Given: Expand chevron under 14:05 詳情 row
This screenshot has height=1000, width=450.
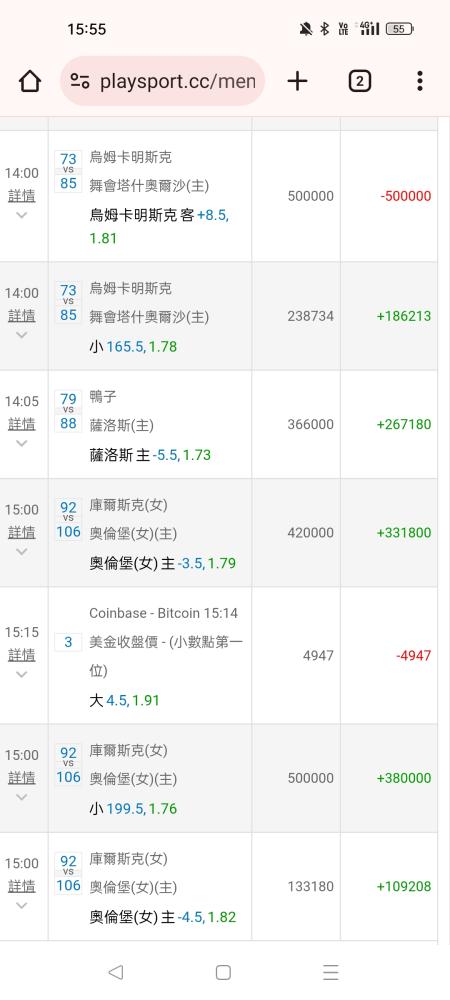Looking at the screenshot, I should [22, 443].
